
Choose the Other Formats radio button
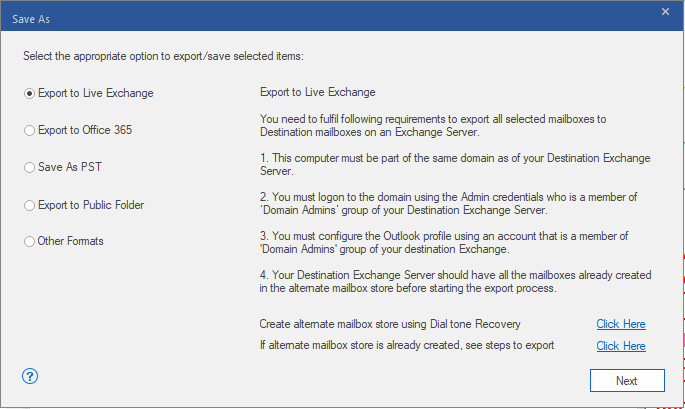pos(30,241)
